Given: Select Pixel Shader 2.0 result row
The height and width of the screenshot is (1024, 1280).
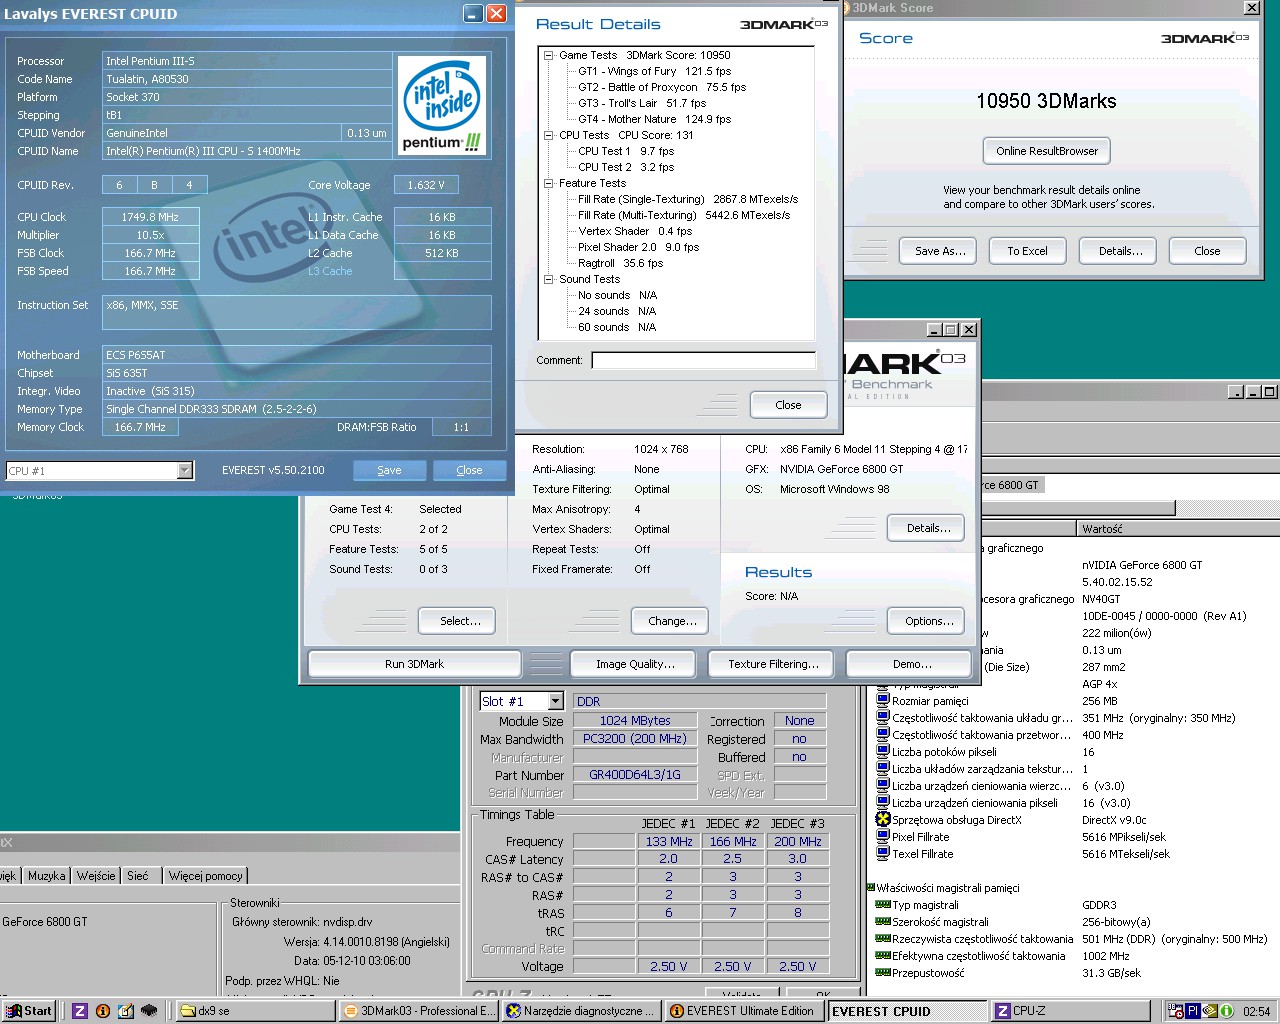Looking at the screenshot, I should (x=638, y=247).
